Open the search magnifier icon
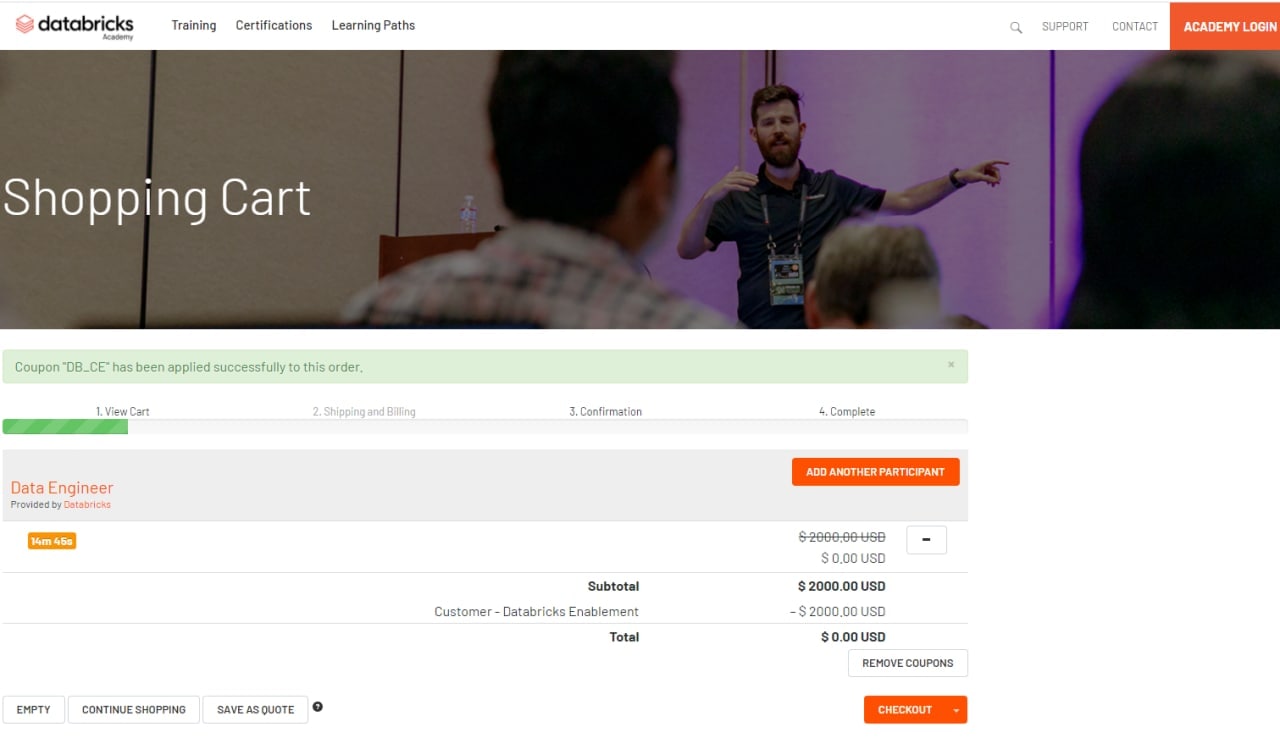This screenshot has width=1280, height=738. click(1016, 27)
